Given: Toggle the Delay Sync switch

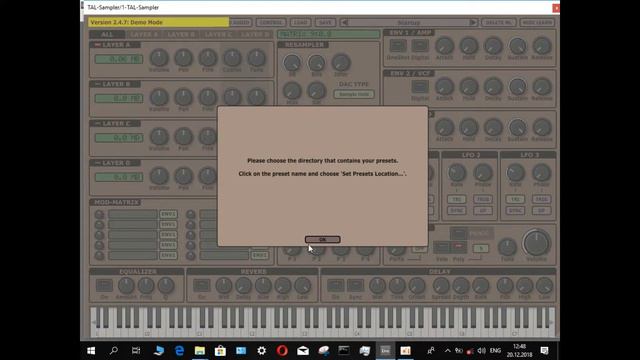Looking at the screenshot, I should tap(355, 285).
